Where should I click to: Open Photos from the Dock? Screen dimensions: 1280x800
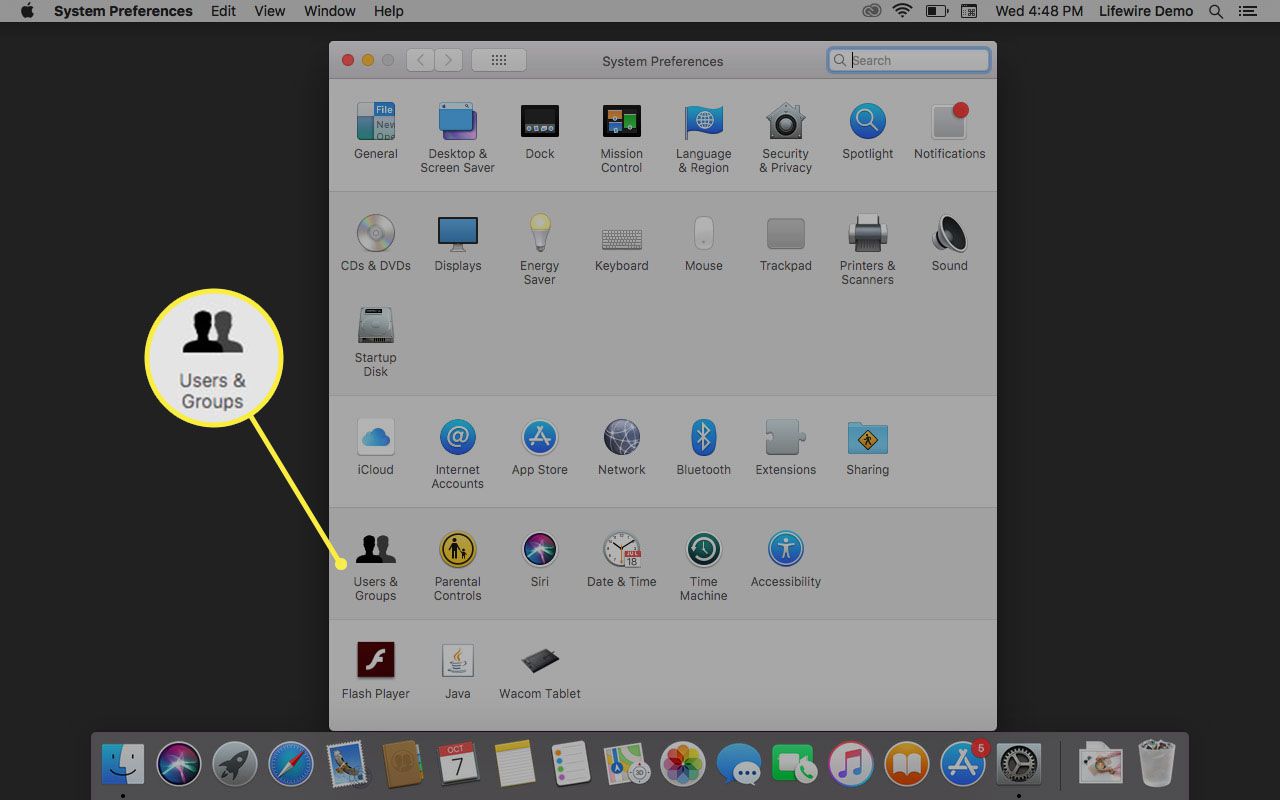pyautogui.click(x=683, y=764)
